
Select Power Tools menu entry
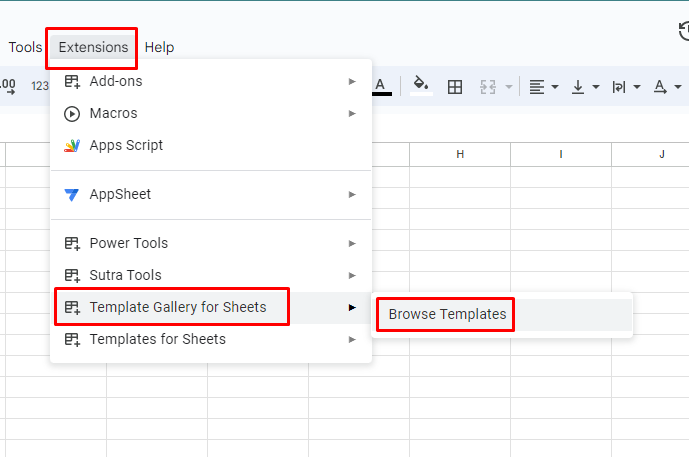click(211, 243)
